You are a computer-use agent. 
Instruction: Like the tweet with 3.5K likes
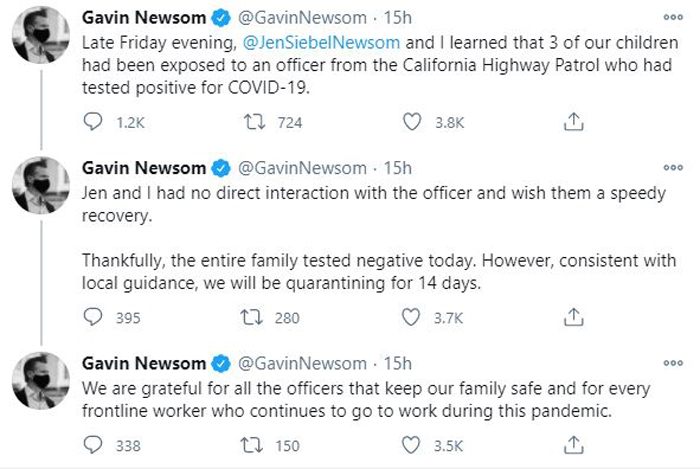(x=411, y=445)
